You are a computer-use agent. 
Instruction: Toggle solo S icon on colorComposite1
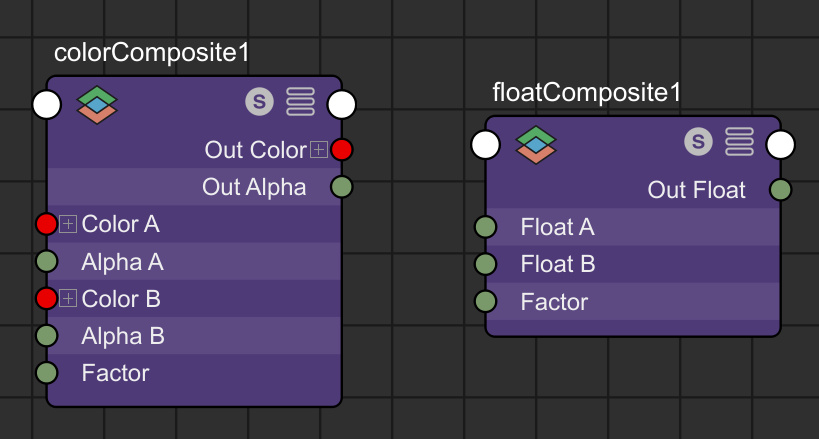point(260,102)
